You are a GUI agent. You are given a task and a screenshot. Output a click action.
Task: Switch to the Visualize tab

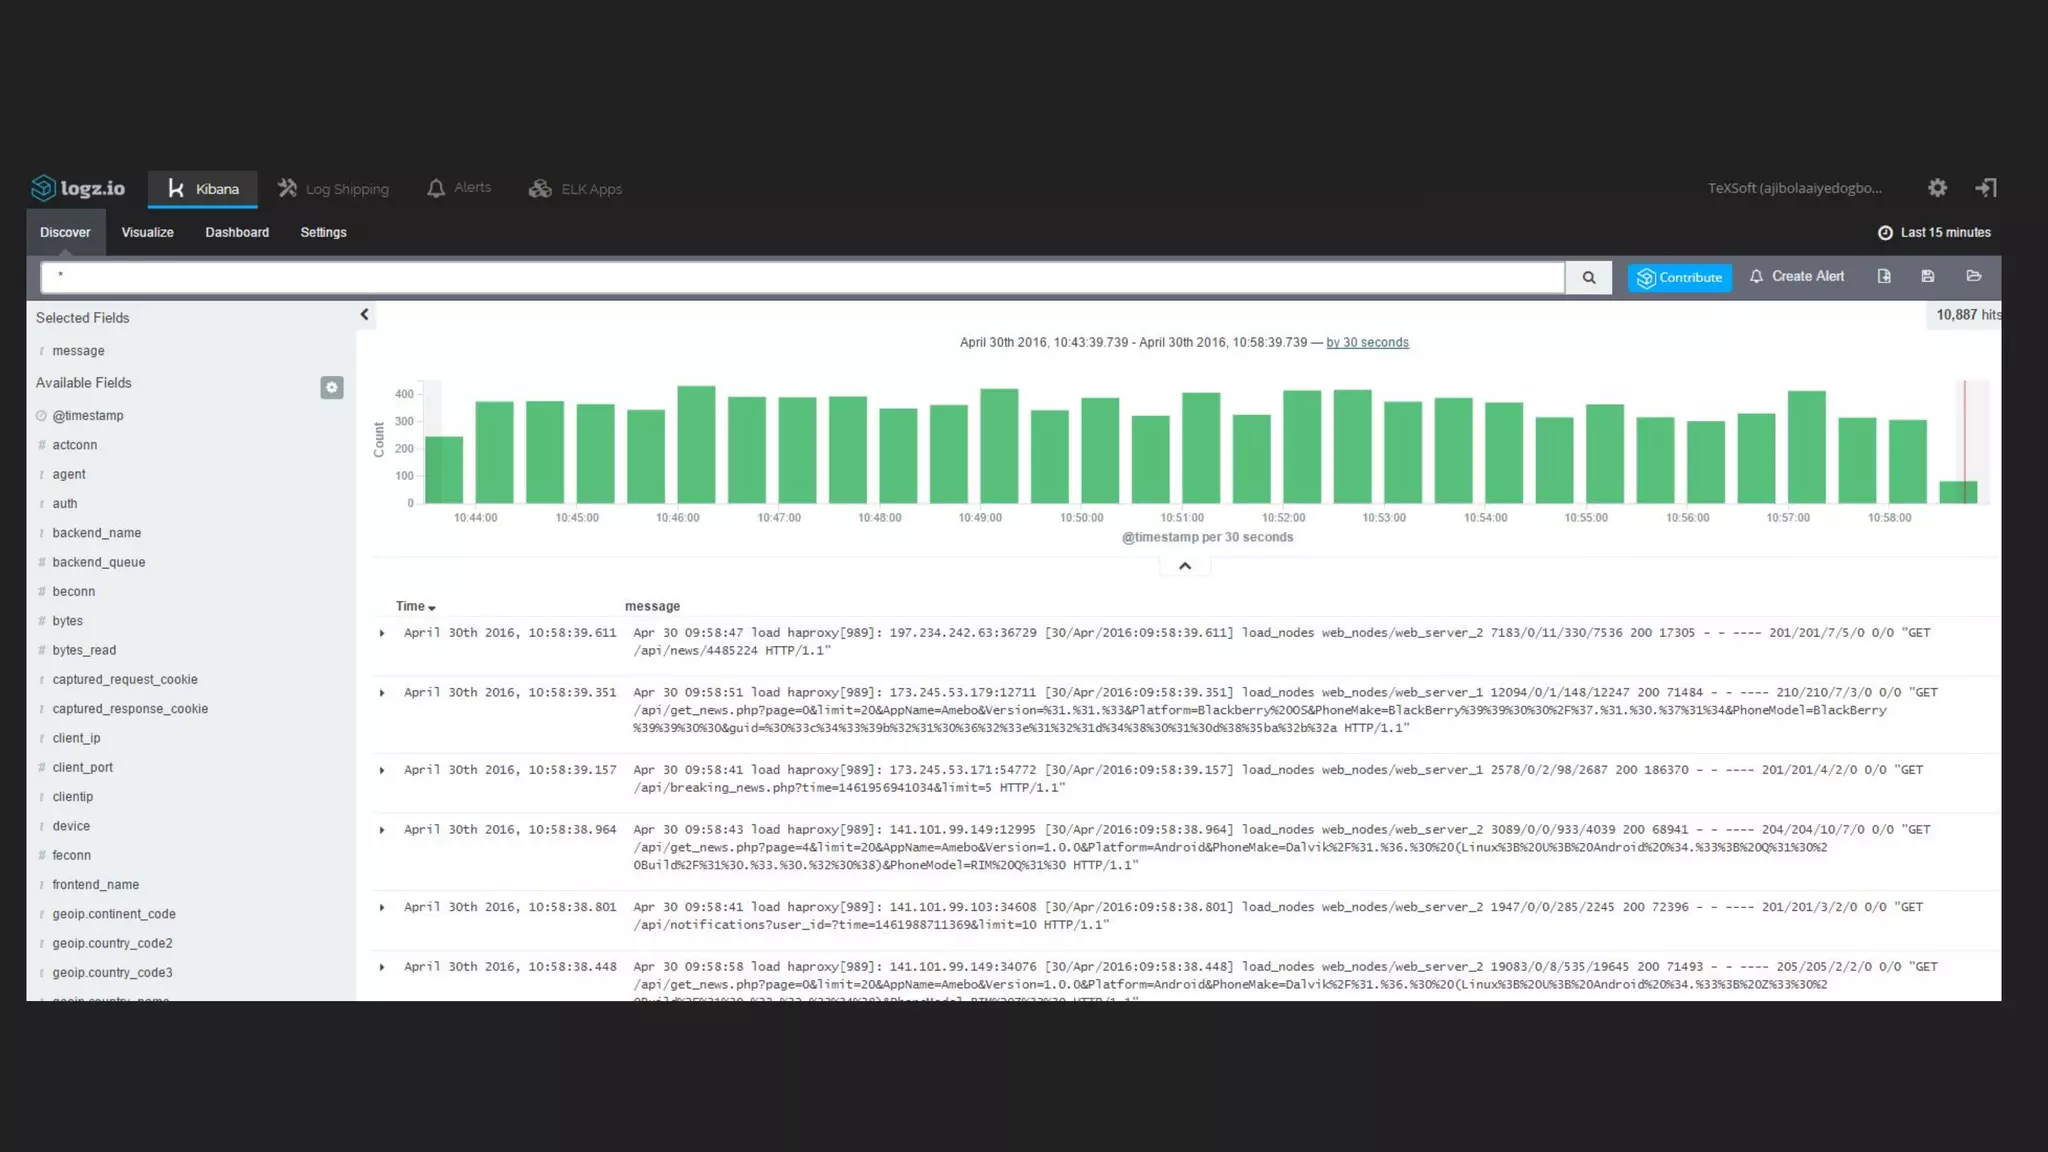pyautogui.click(x=147, y=232)
